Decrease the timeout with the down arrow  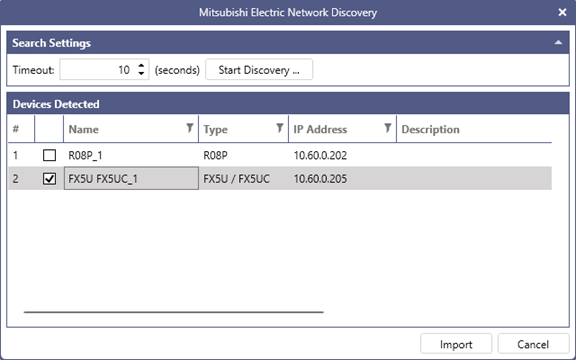[141, 73]
